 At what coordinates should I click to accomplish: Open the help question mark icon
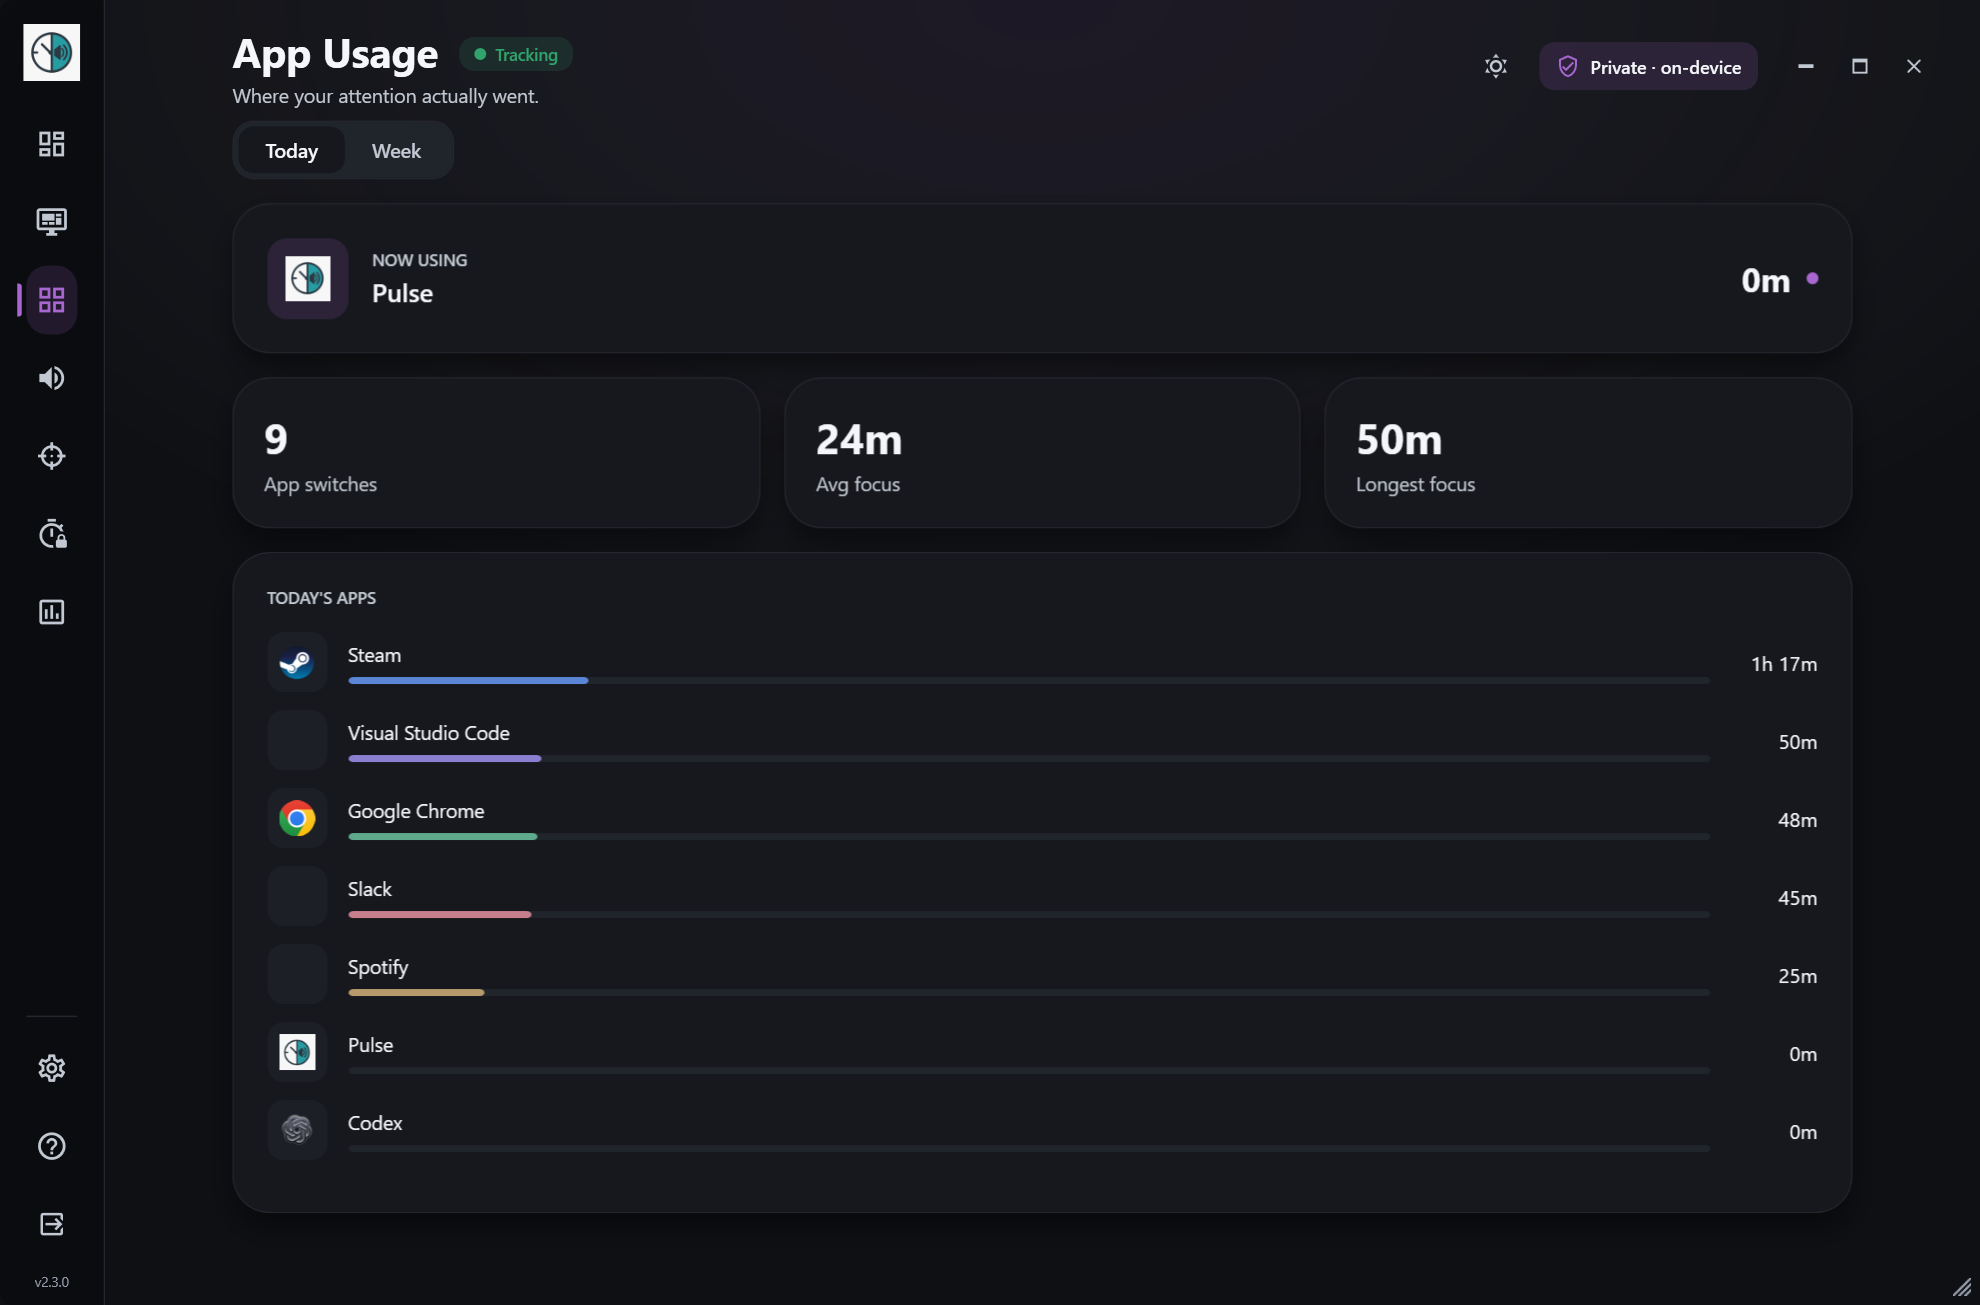pyautogui.click(x=51, y=1146)
